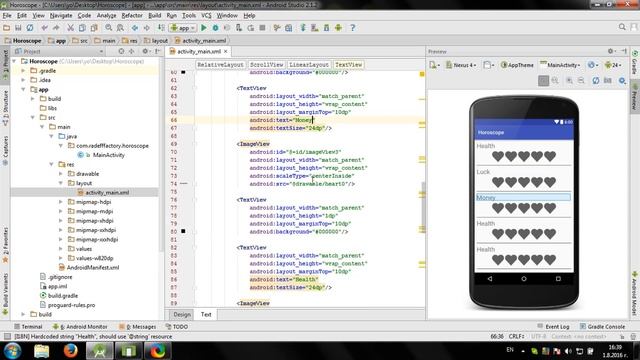
Task: Expand the mipmap-hdpi folder
Action: pyautogui.click(x=61, y=202)
